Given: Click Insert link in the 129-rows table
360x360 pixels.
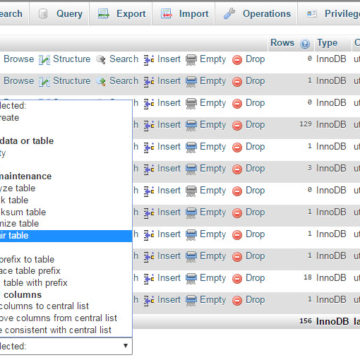Looking at the screenshot, I should [169, 125].
